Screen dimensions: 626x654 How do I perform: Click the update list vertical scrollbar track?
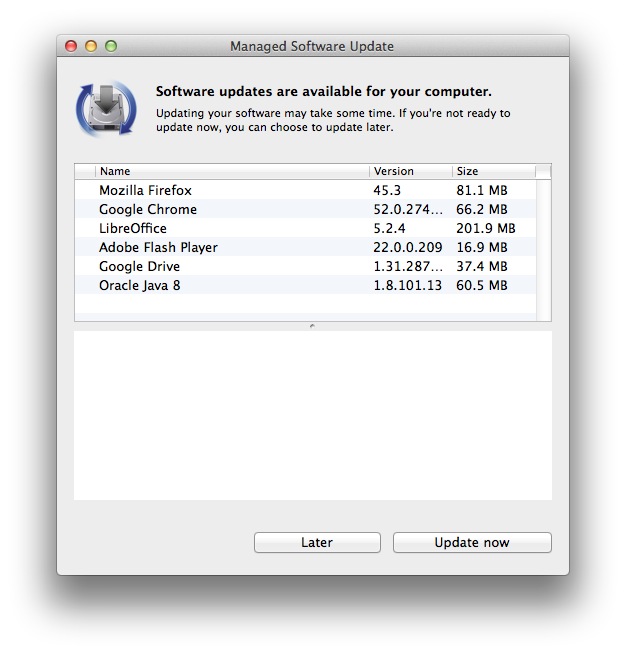[x=543, y=250]
